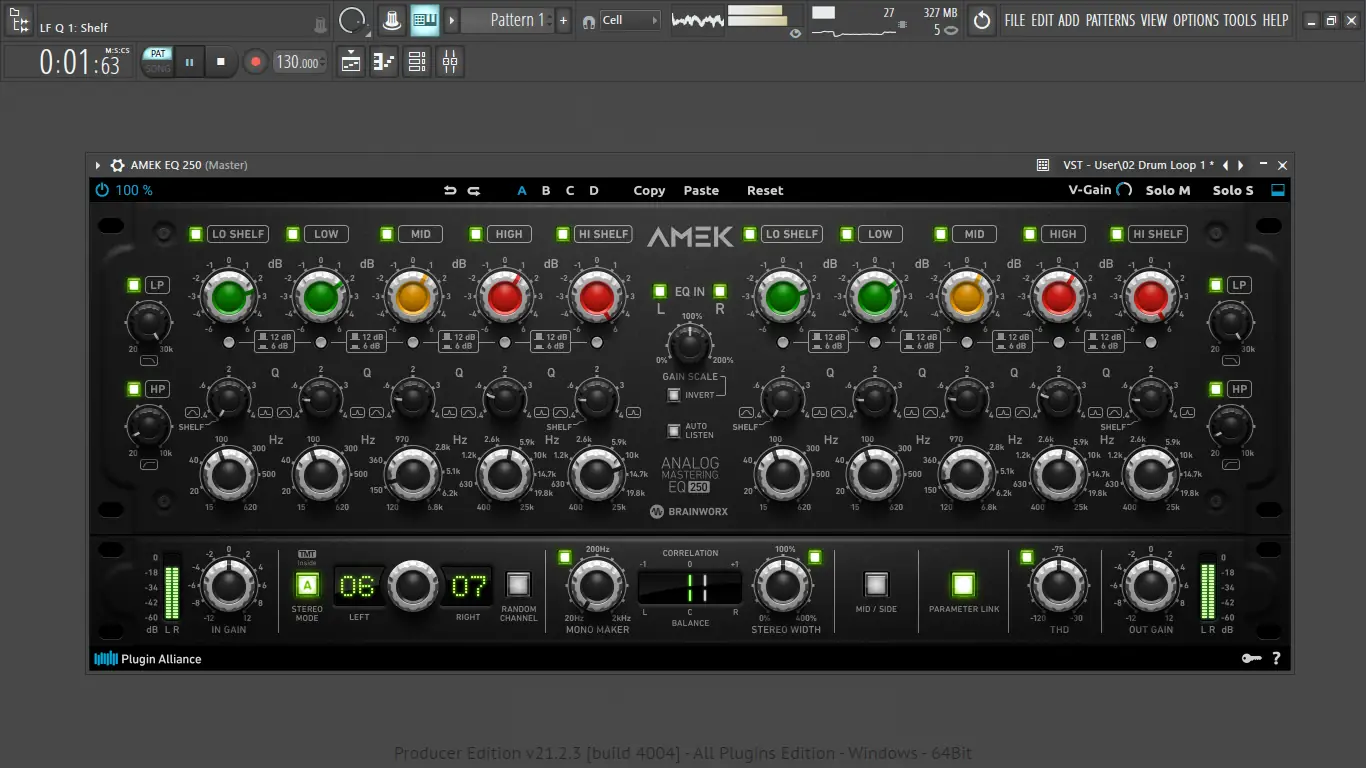Click the record button
Screen dimensions: 1366x768
coord(255,62)
